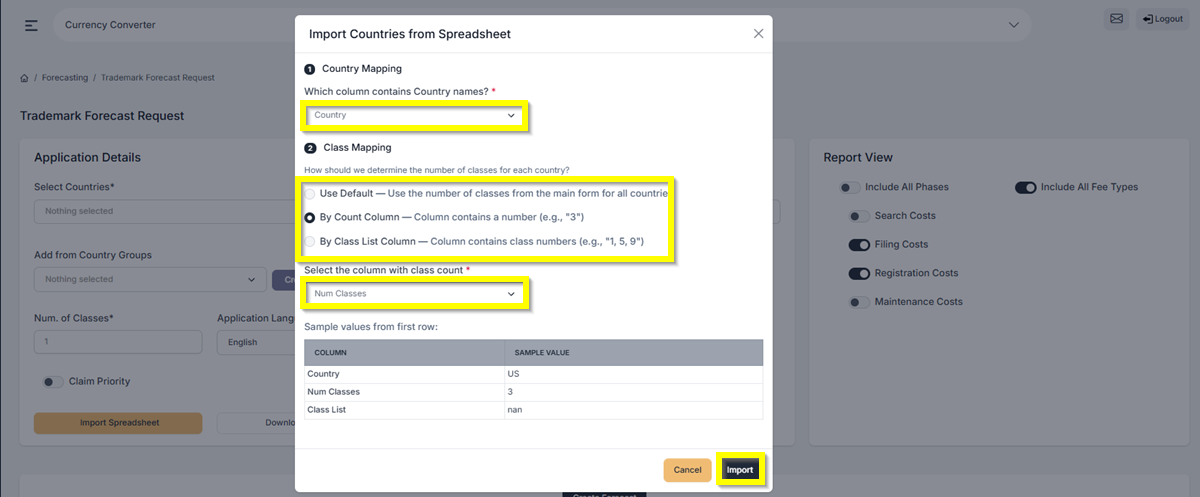Click the Num. of Classes input field
The width and height of the screenshot is (1200, 497).
pos(118,343)
